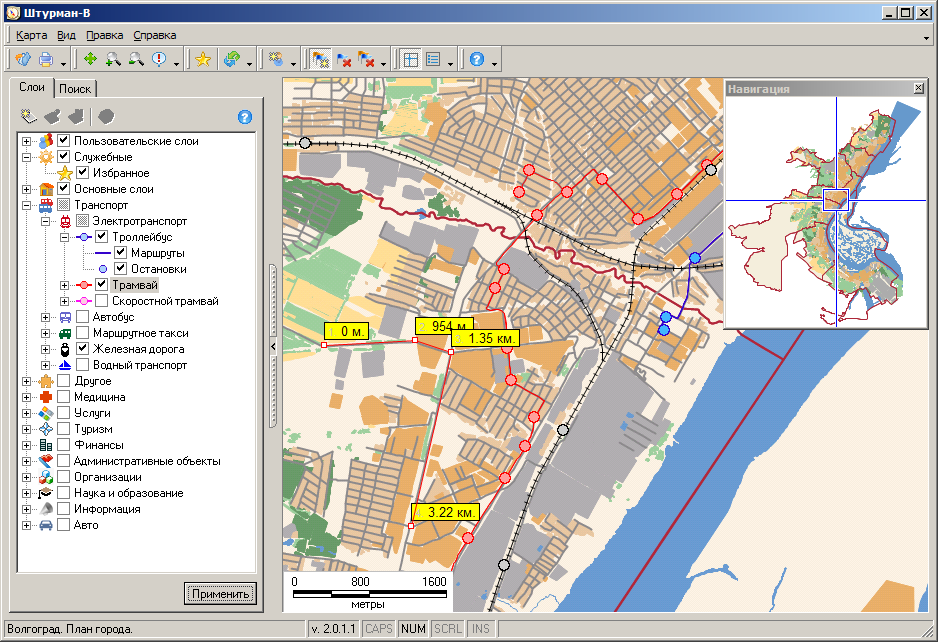This screenshot has height=642, width=938.
Task: Uncheck the Троллейбус checkbox
Action: tap(102, 236)
